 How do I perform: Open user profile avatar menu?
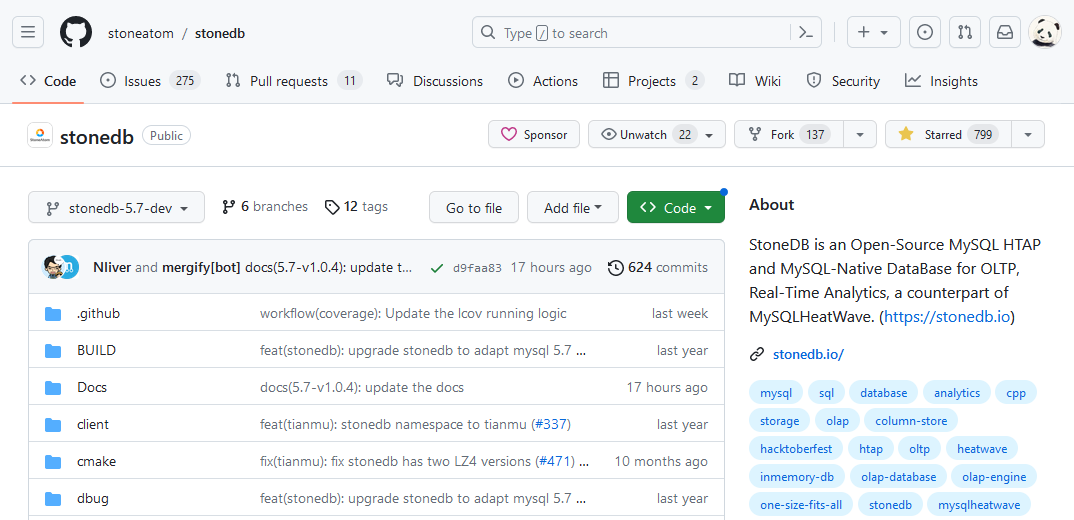[1045, 32]
